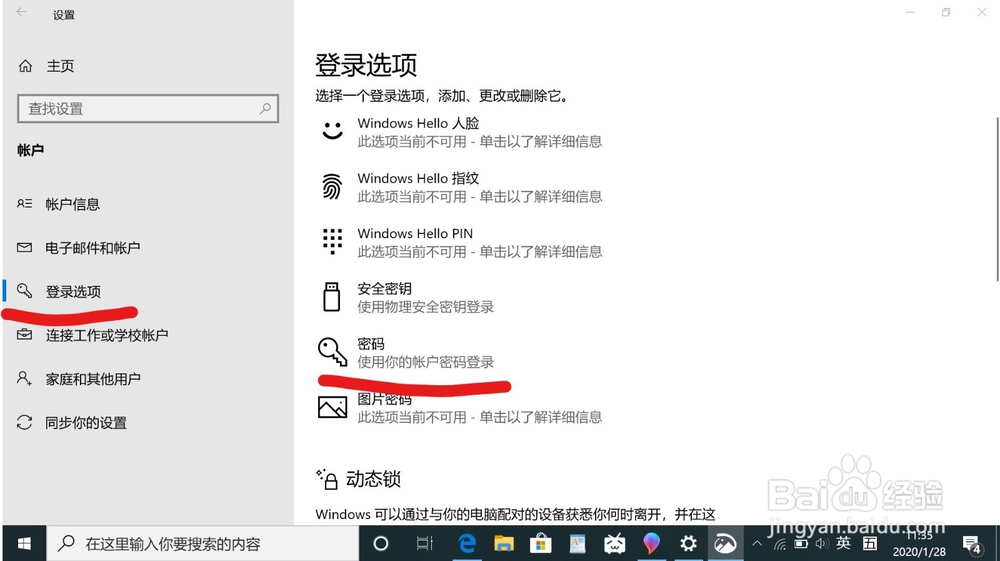
Task: Go back with the Settings back arrow
Action: (x=21, y=13)
